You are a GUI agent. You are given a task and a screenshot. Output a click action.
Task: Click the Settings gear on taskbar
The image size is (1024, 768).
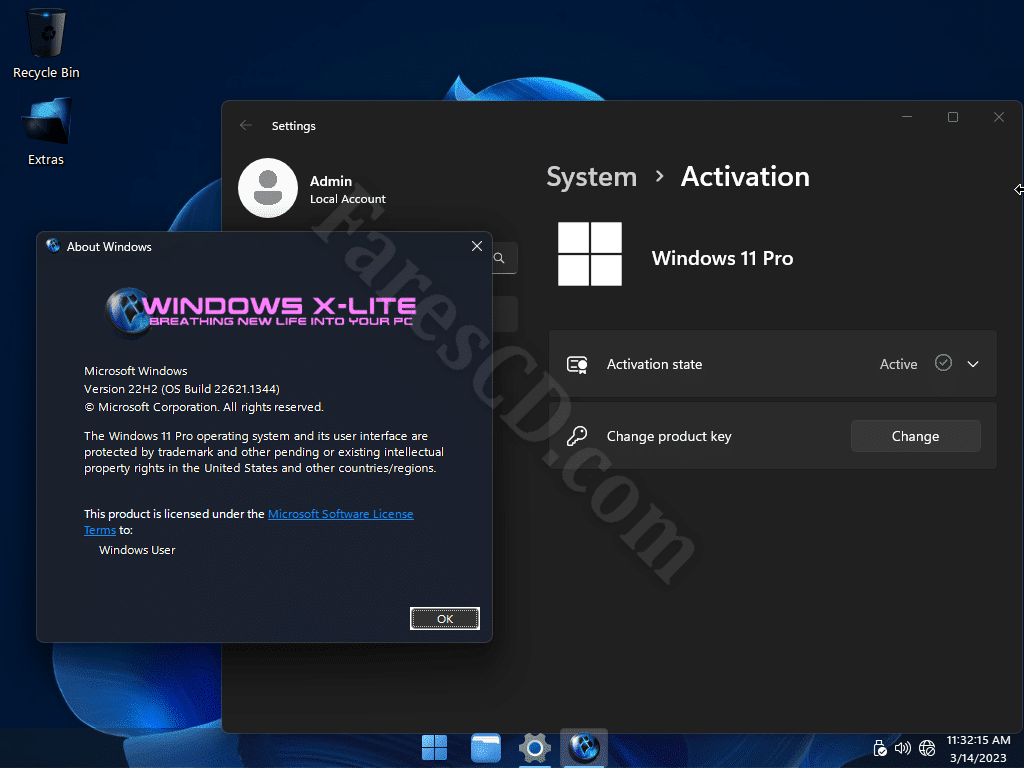click(x=535, y=748)
